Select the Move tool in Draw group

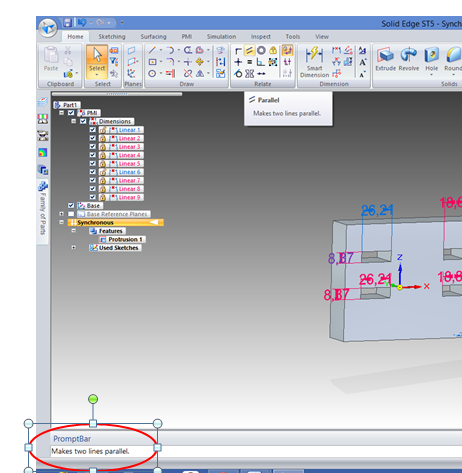[200, 62]
